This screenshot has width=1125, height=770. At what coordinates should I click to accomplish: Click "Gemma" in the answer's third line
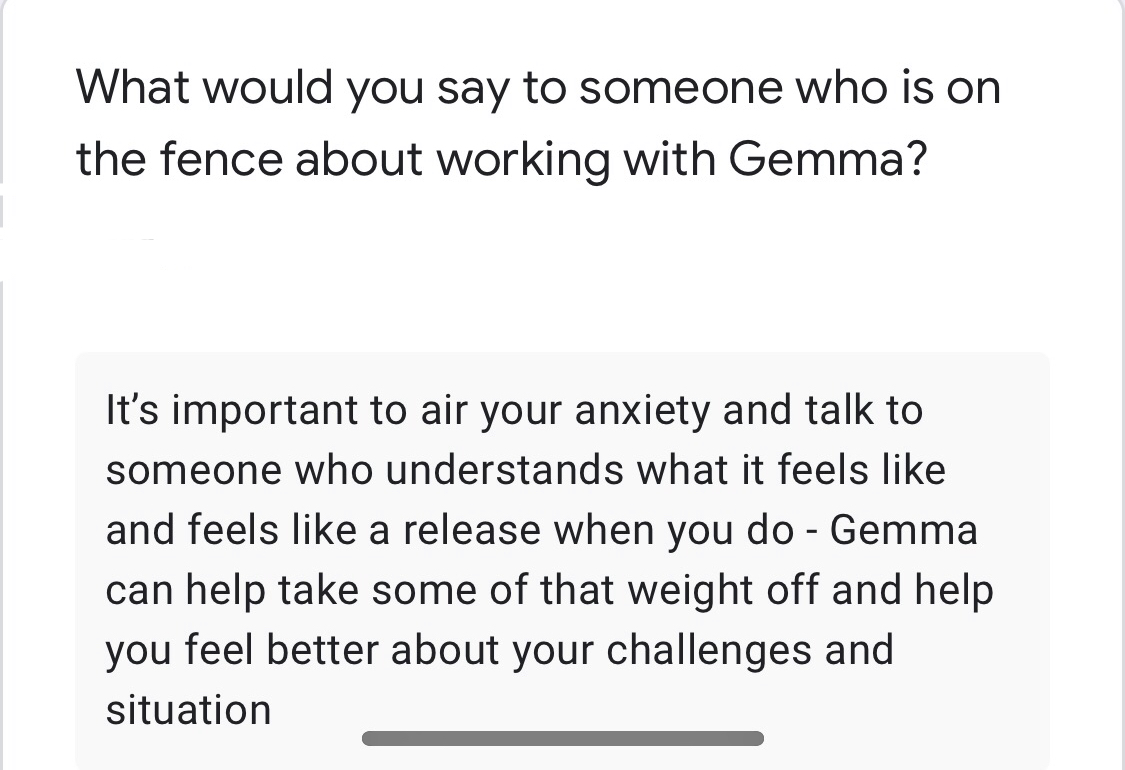(x=903, y=530)
